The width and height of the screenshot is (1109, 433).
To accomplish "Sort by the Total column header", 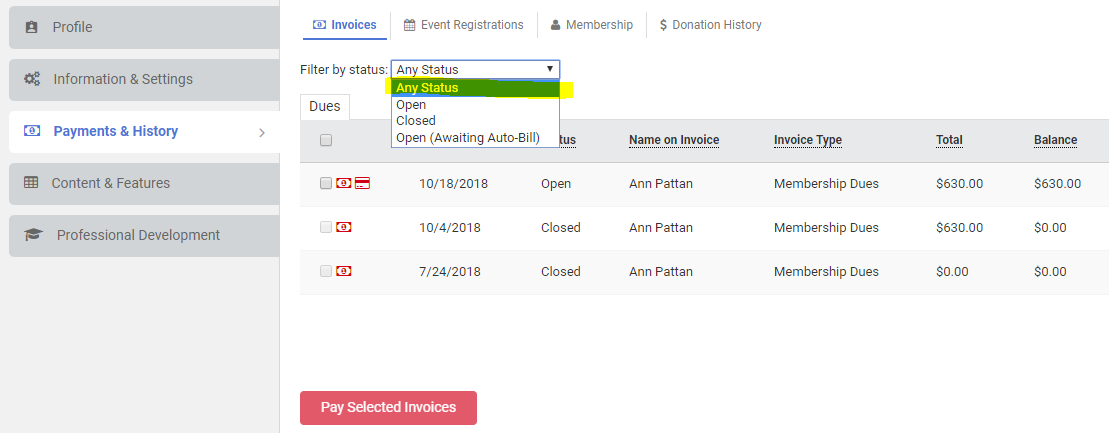I will click(x=950, y=140).
